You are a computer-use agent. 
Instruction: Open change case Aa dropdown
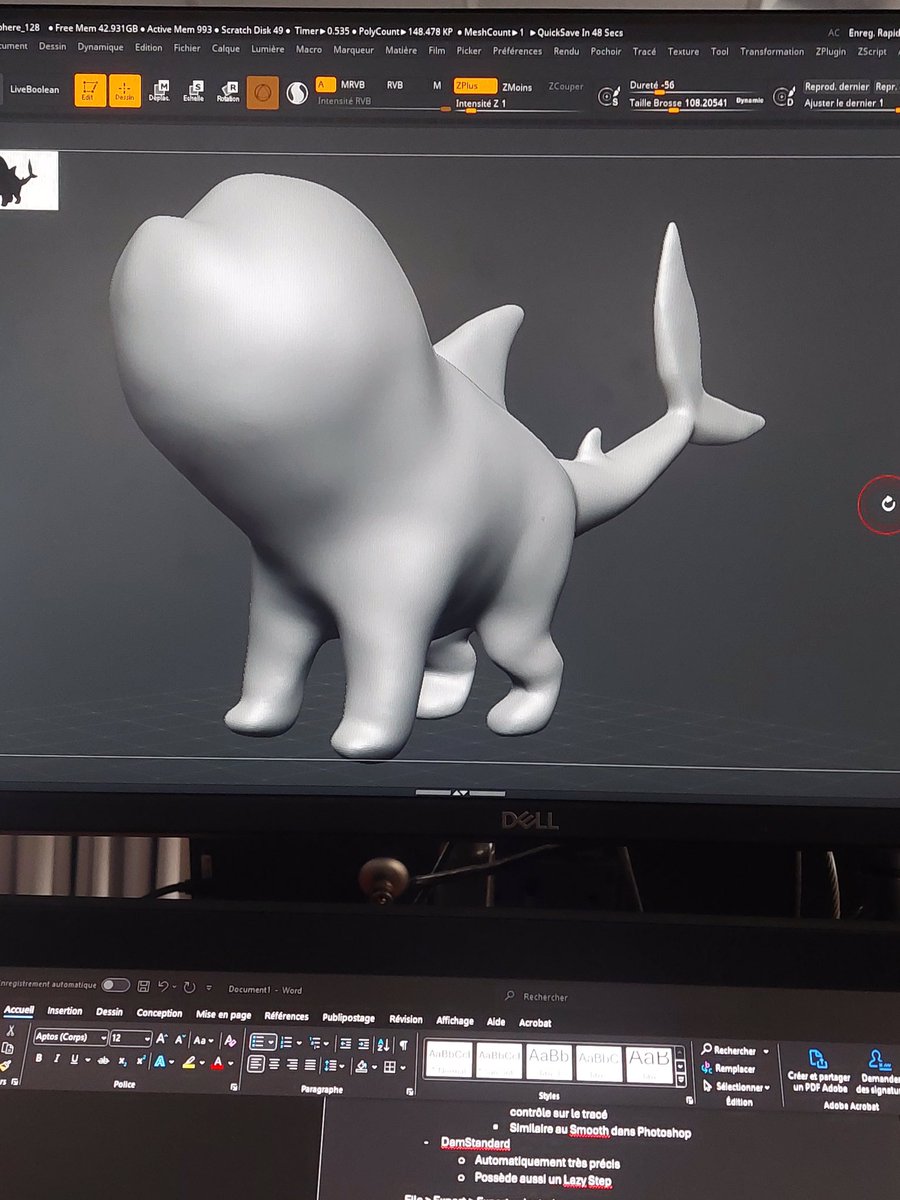point(203,1040)
